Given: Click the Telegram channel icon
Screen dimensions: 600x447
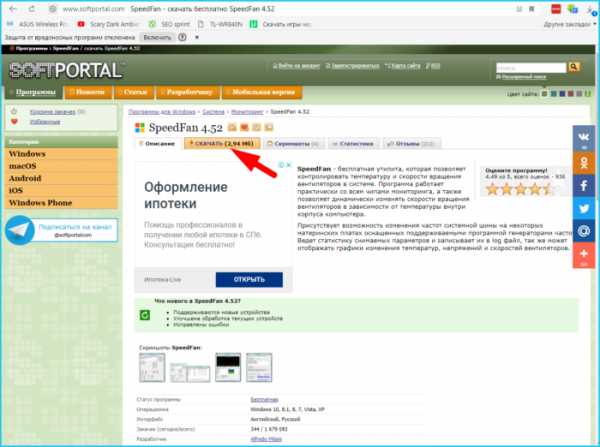Looking at the screenshot, I should click(x=19, y=231).
